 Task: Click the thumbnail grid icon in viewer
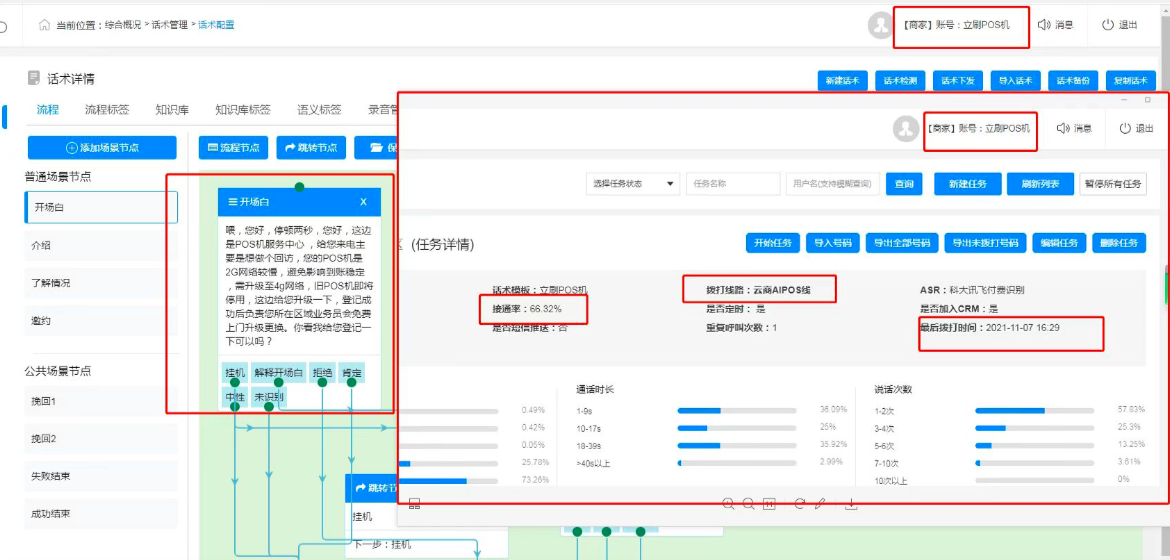(x=415, y=504)
